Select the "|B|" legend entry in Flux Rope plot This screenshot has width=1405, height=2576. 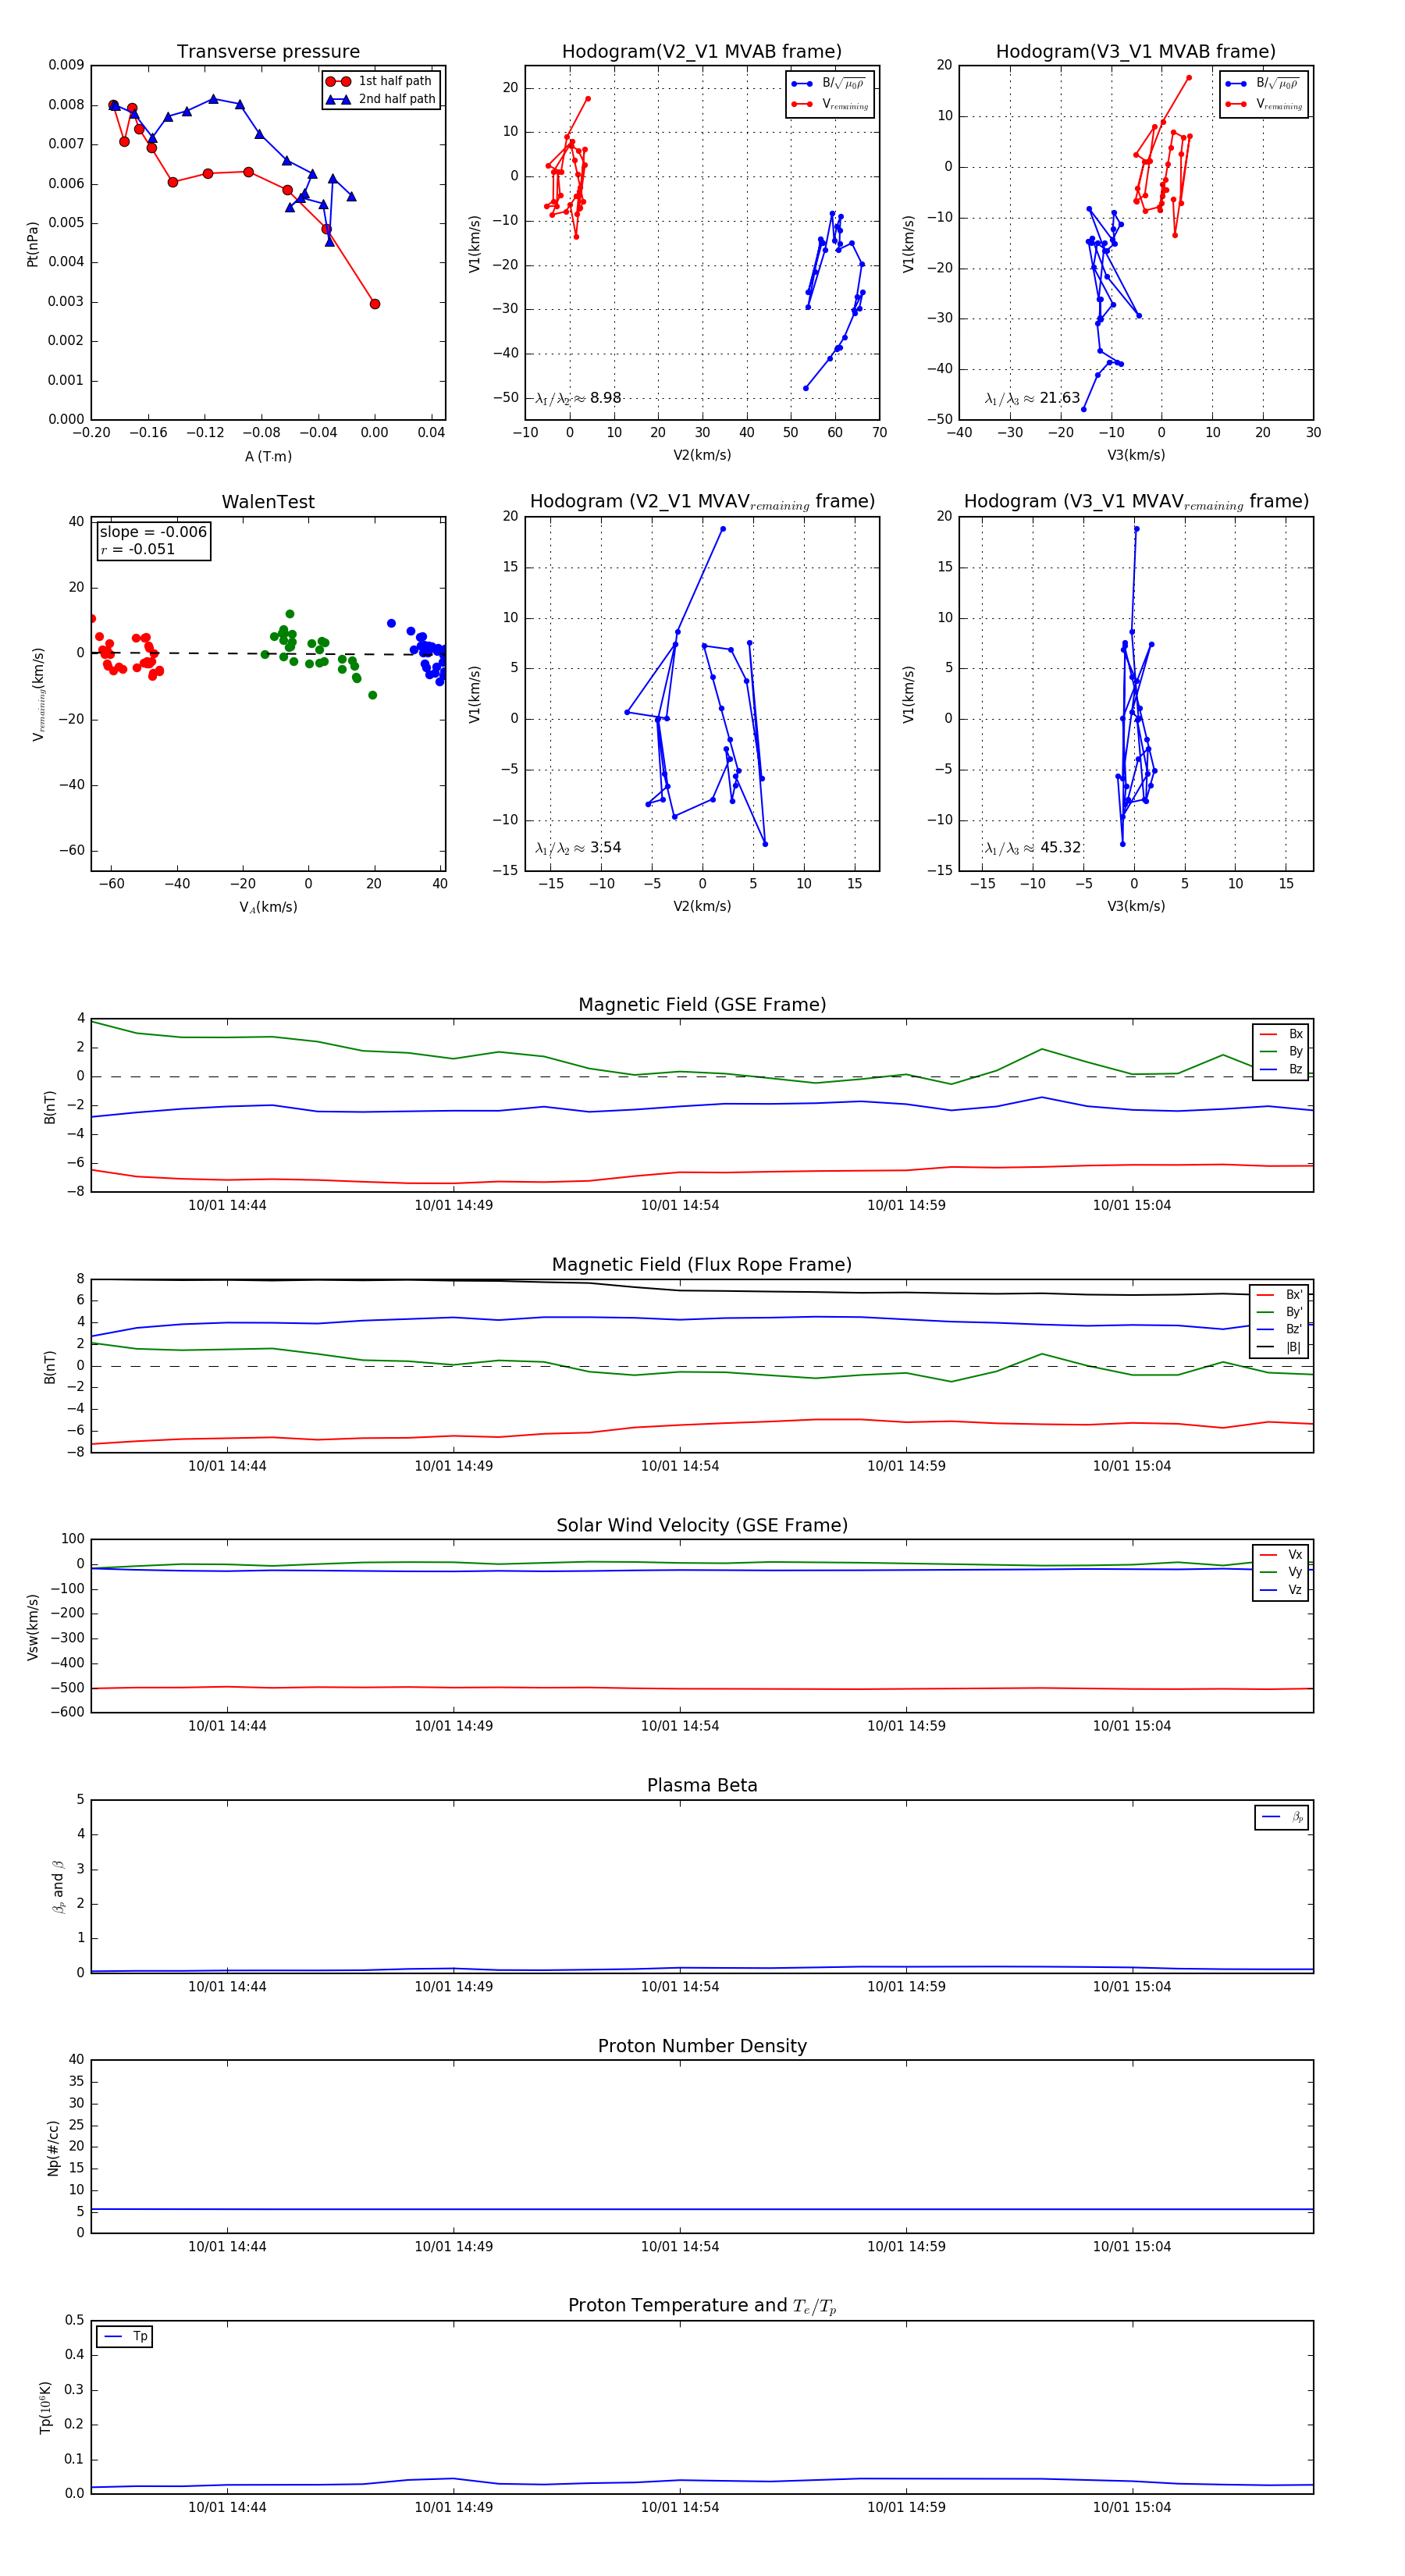[x=1279, y=1348]
